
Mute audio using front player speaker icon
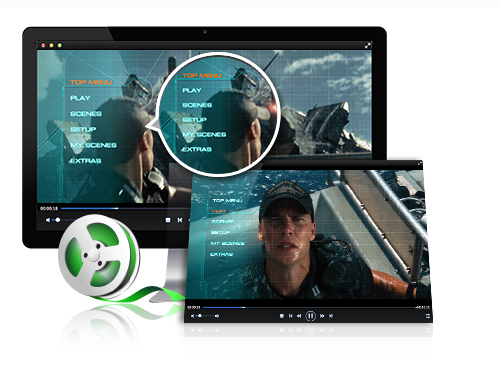point(192,316)
